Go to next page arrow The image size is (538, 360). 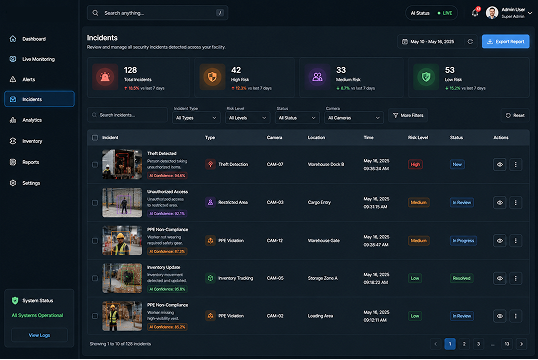click(x=522, y=344)
